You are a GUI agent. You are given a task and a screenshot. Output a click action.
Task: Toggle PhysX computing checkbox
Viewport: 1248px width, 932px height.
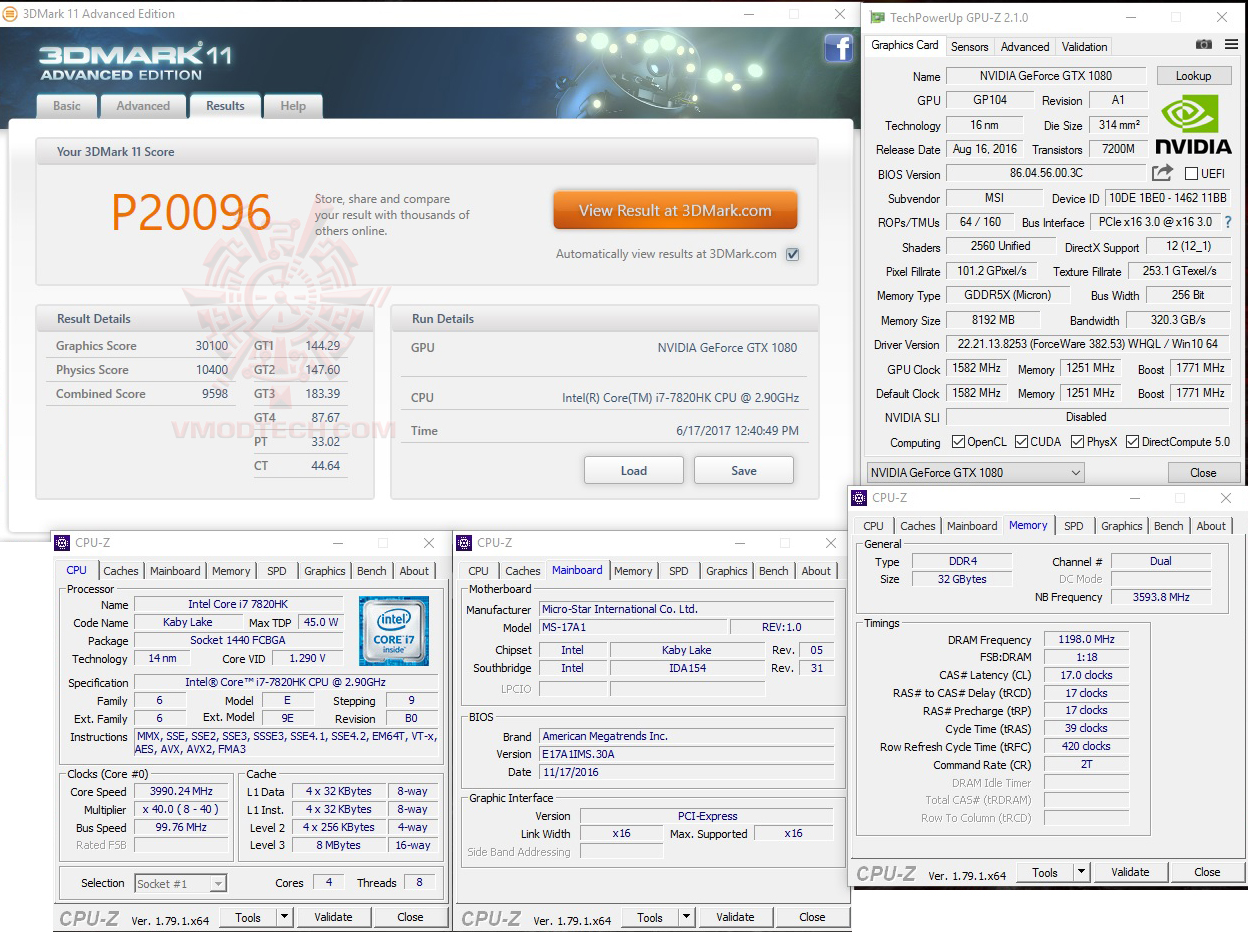(1077, 441)
